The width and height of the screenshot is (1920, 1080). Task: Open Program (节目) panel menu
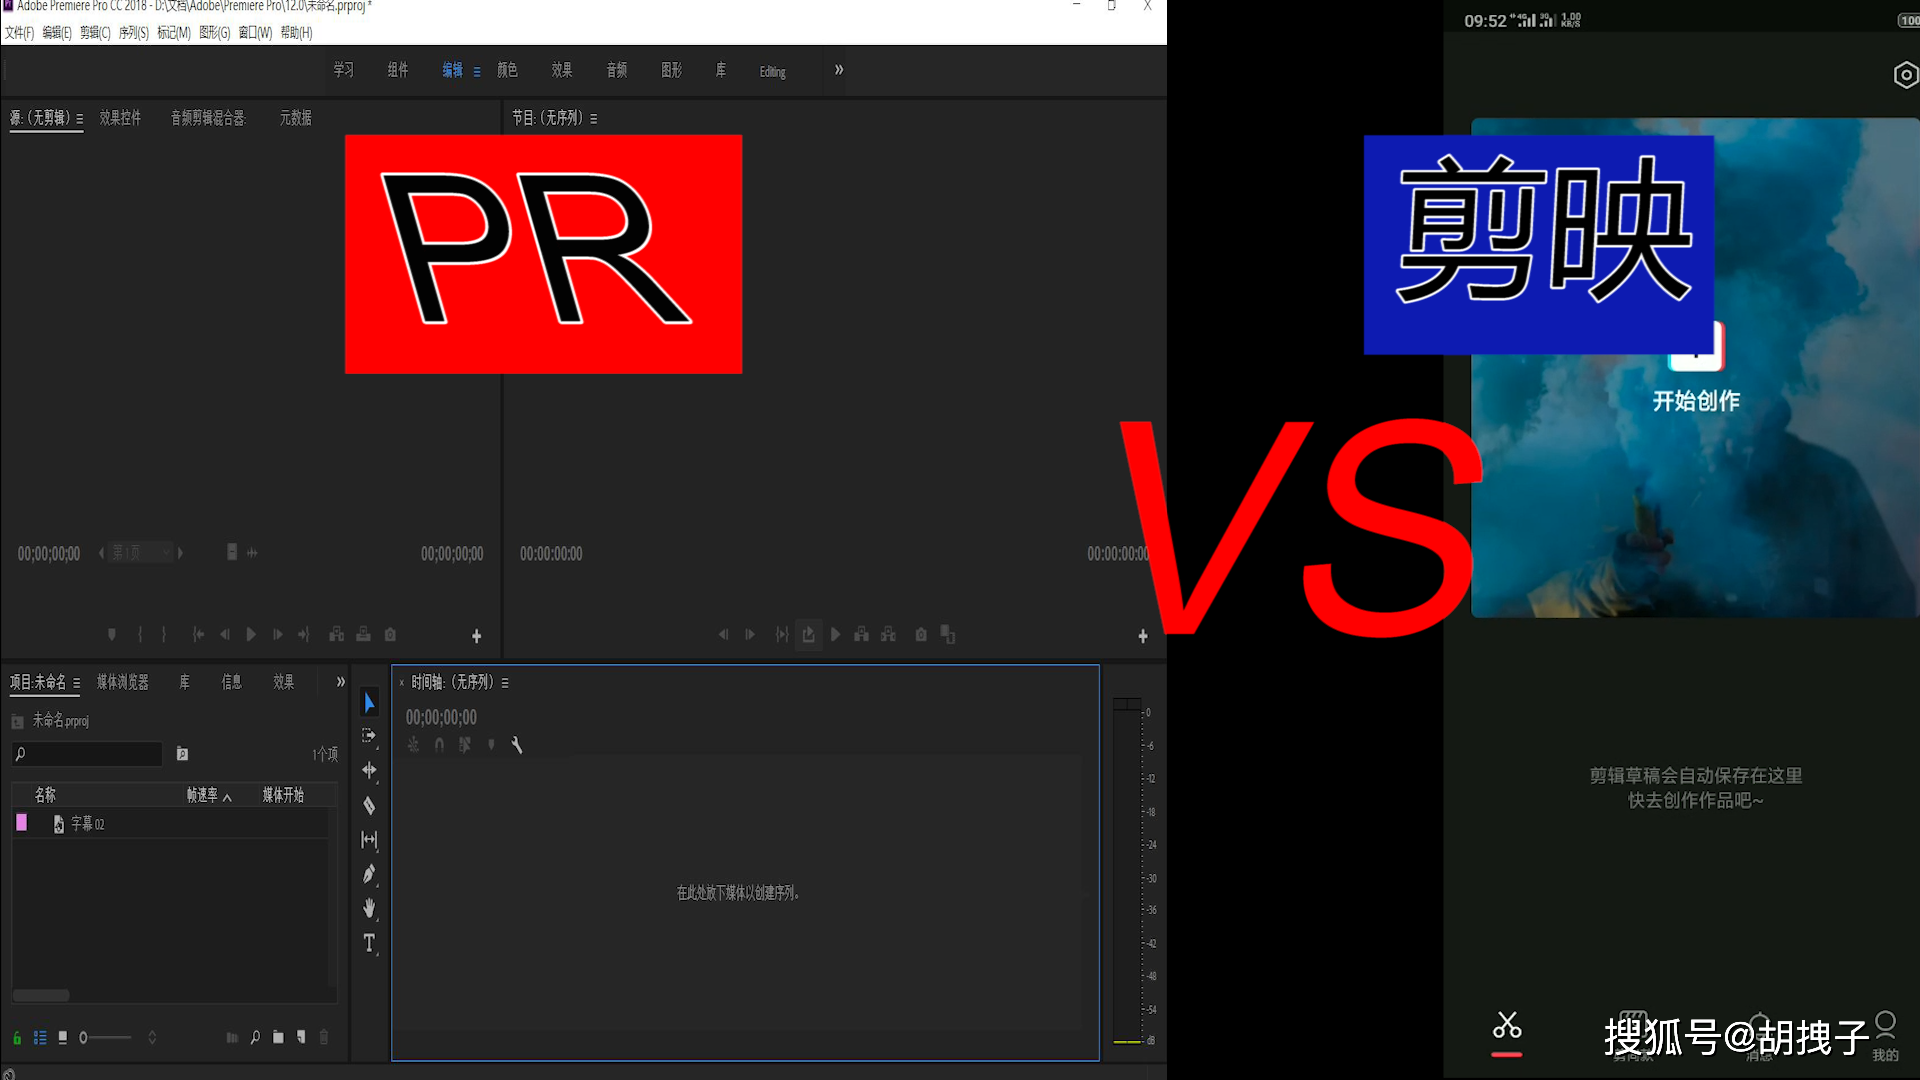pos(594,119)
